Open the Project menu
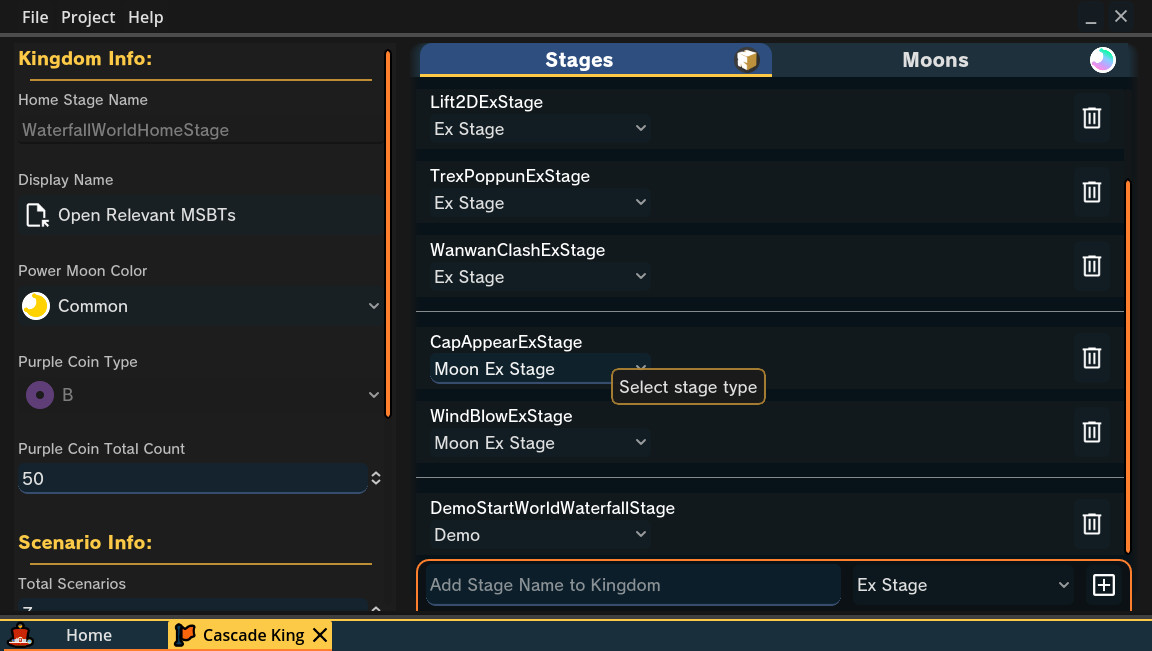Viewport: 1152px width, 651px height. 88,17
